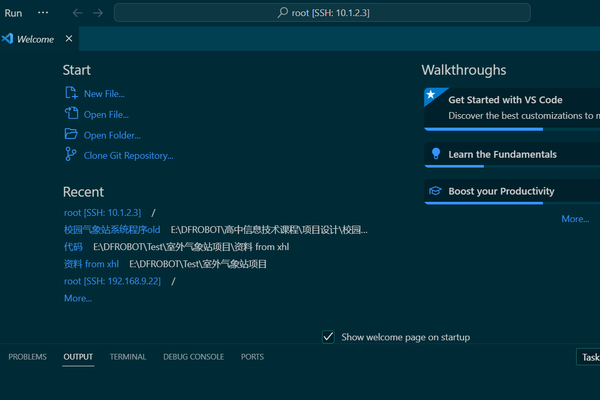Open recent 资料 from xhl folder

[91, 264]
